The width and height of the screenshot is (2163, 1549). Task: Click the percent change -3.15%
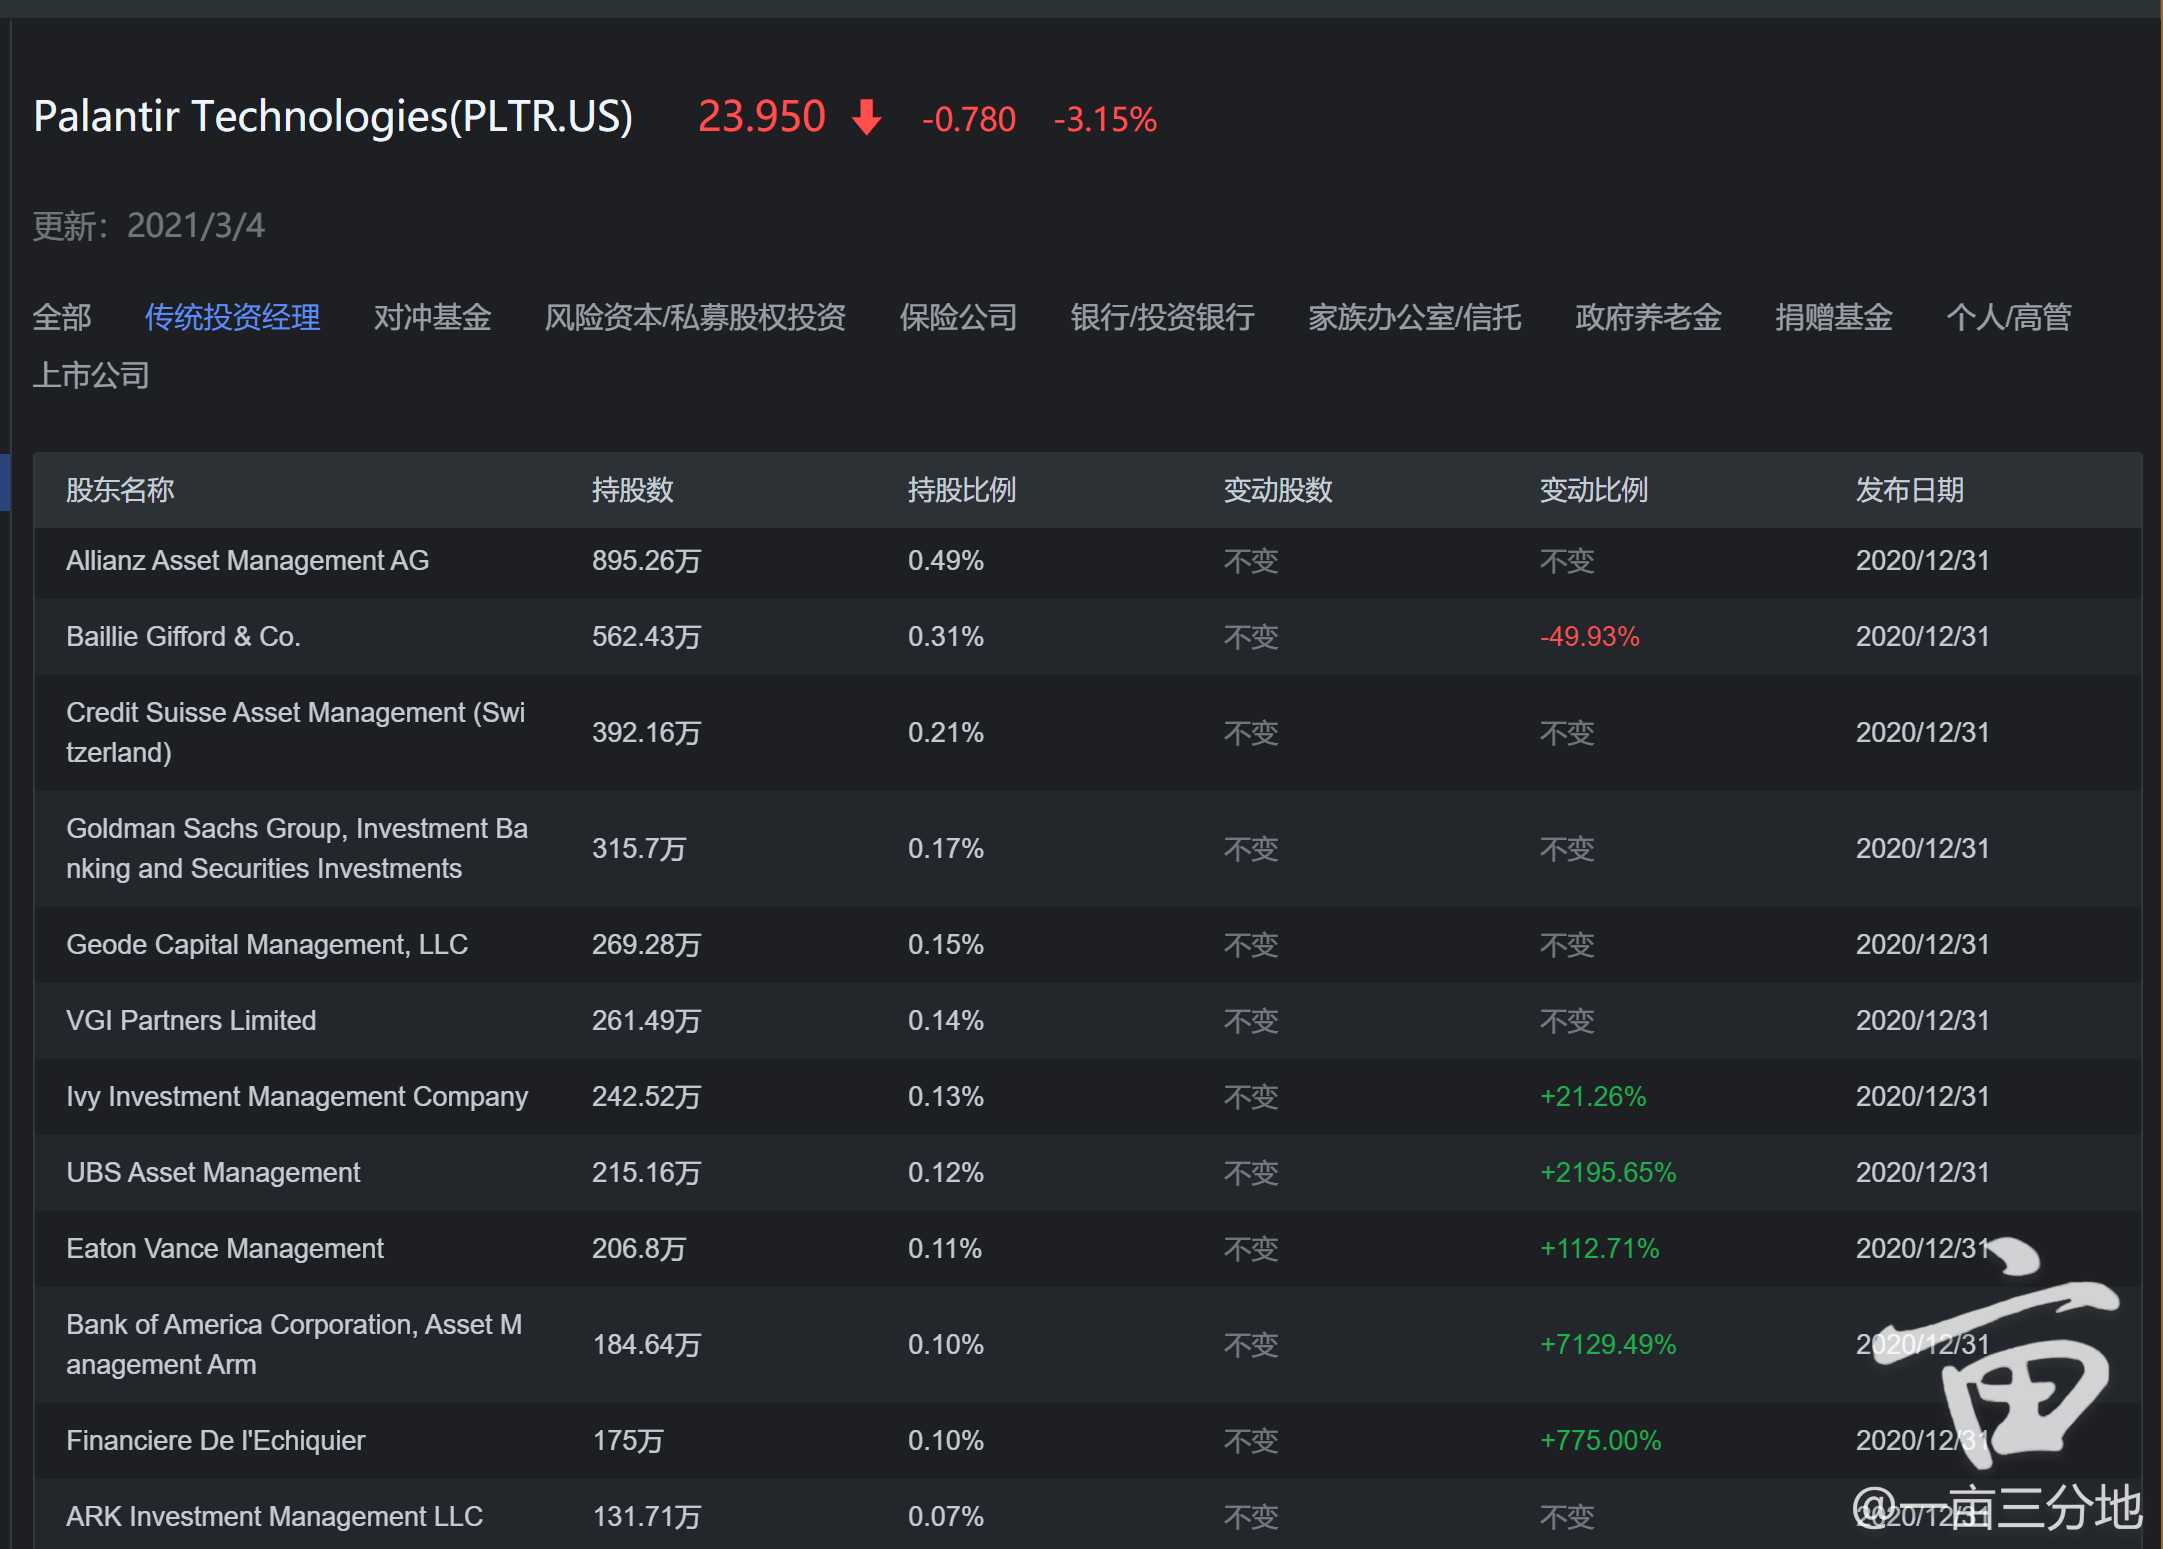pos(1105,119)
